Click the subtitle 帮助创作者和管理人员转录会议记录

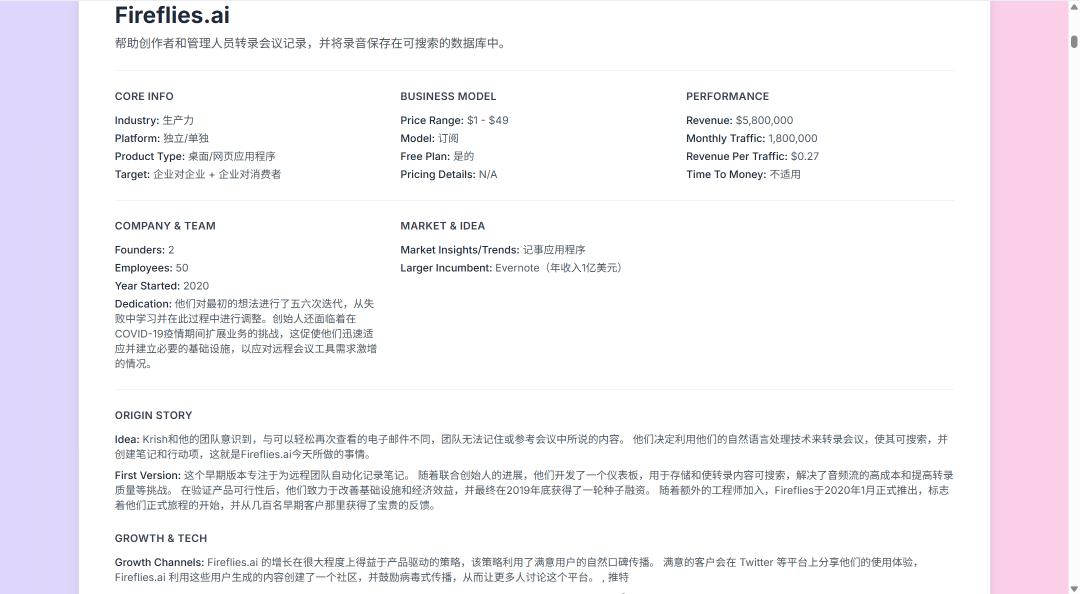[x=312, y=43]
